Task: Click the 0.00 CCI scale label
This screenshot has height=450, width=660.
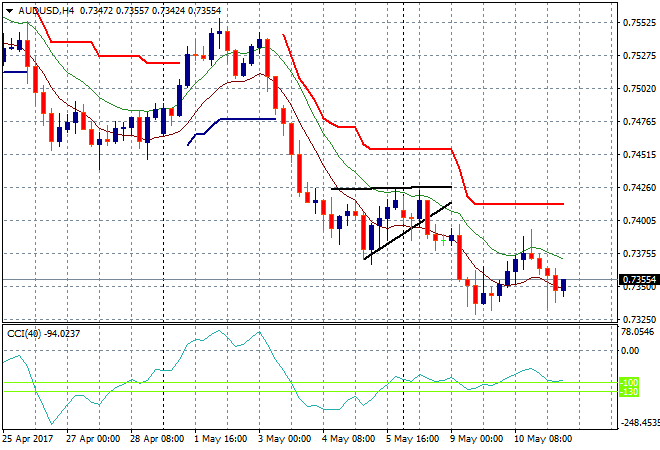Action: click(630, 351)
